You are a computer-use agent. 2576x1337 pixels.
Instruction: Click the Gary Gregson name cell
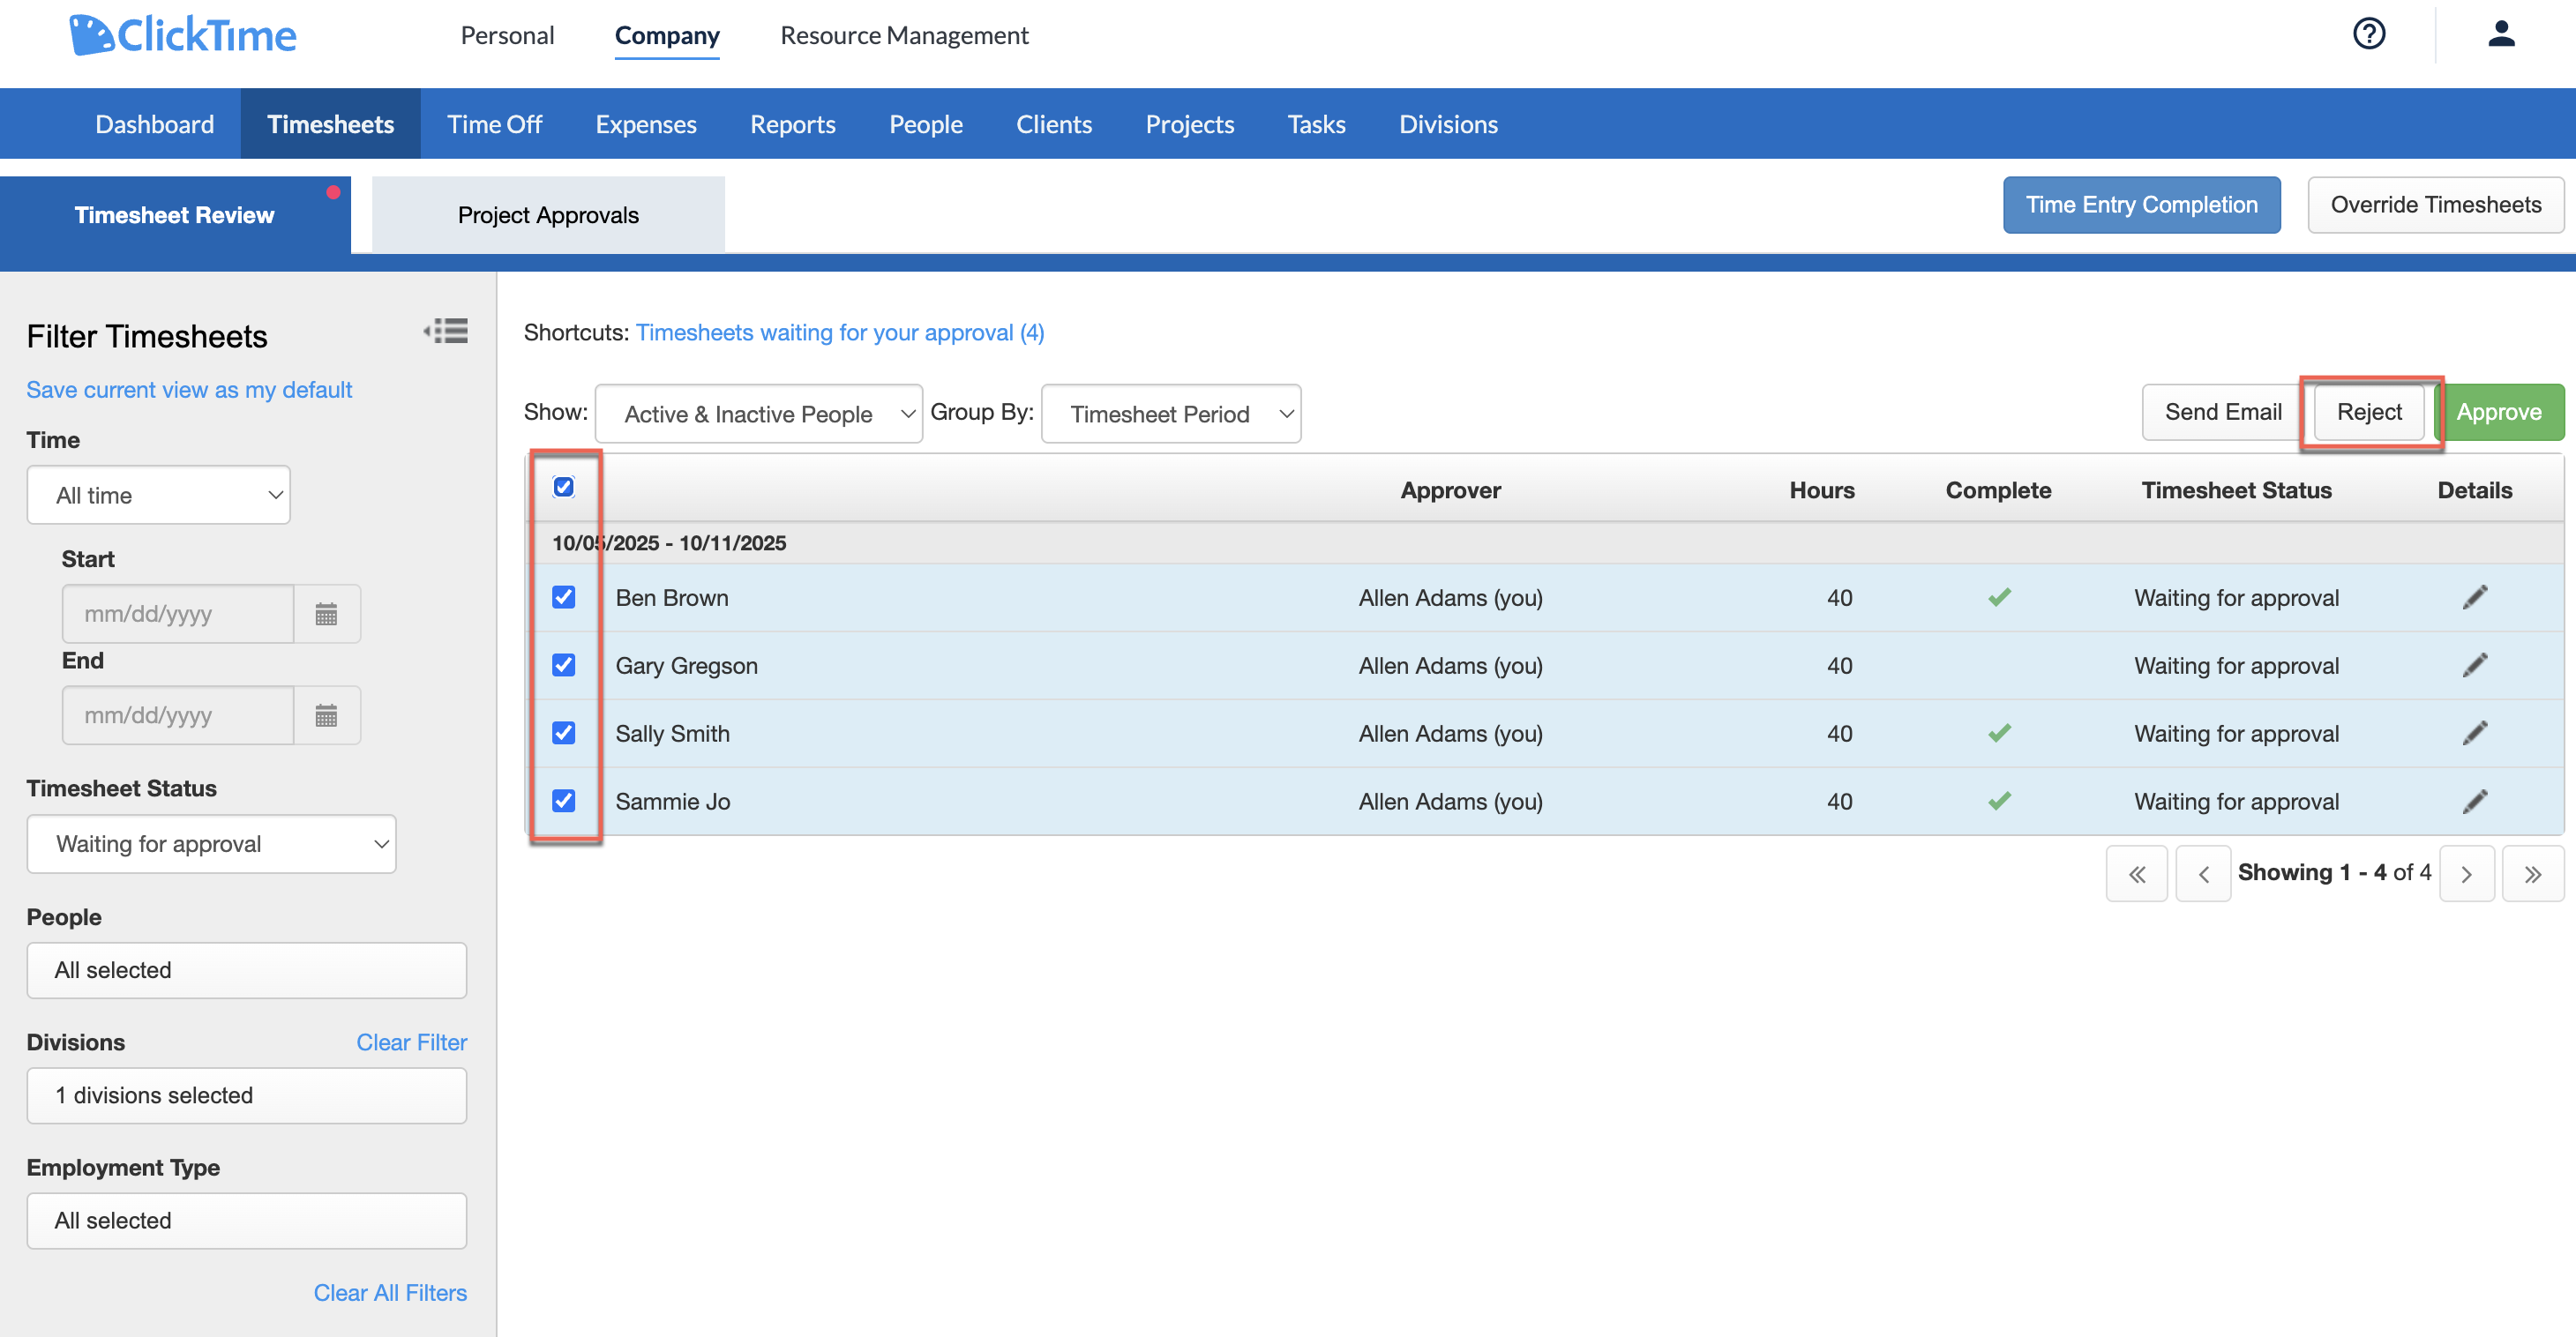coord(686,666)
